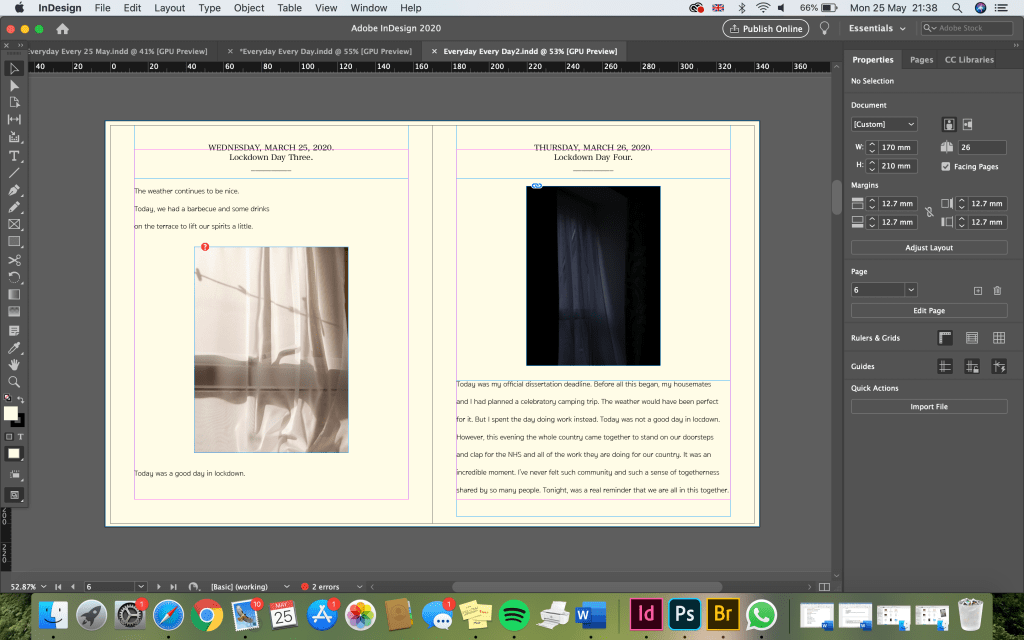
Task: Open the [Custom] document preset dropdown
Action: 884,124
